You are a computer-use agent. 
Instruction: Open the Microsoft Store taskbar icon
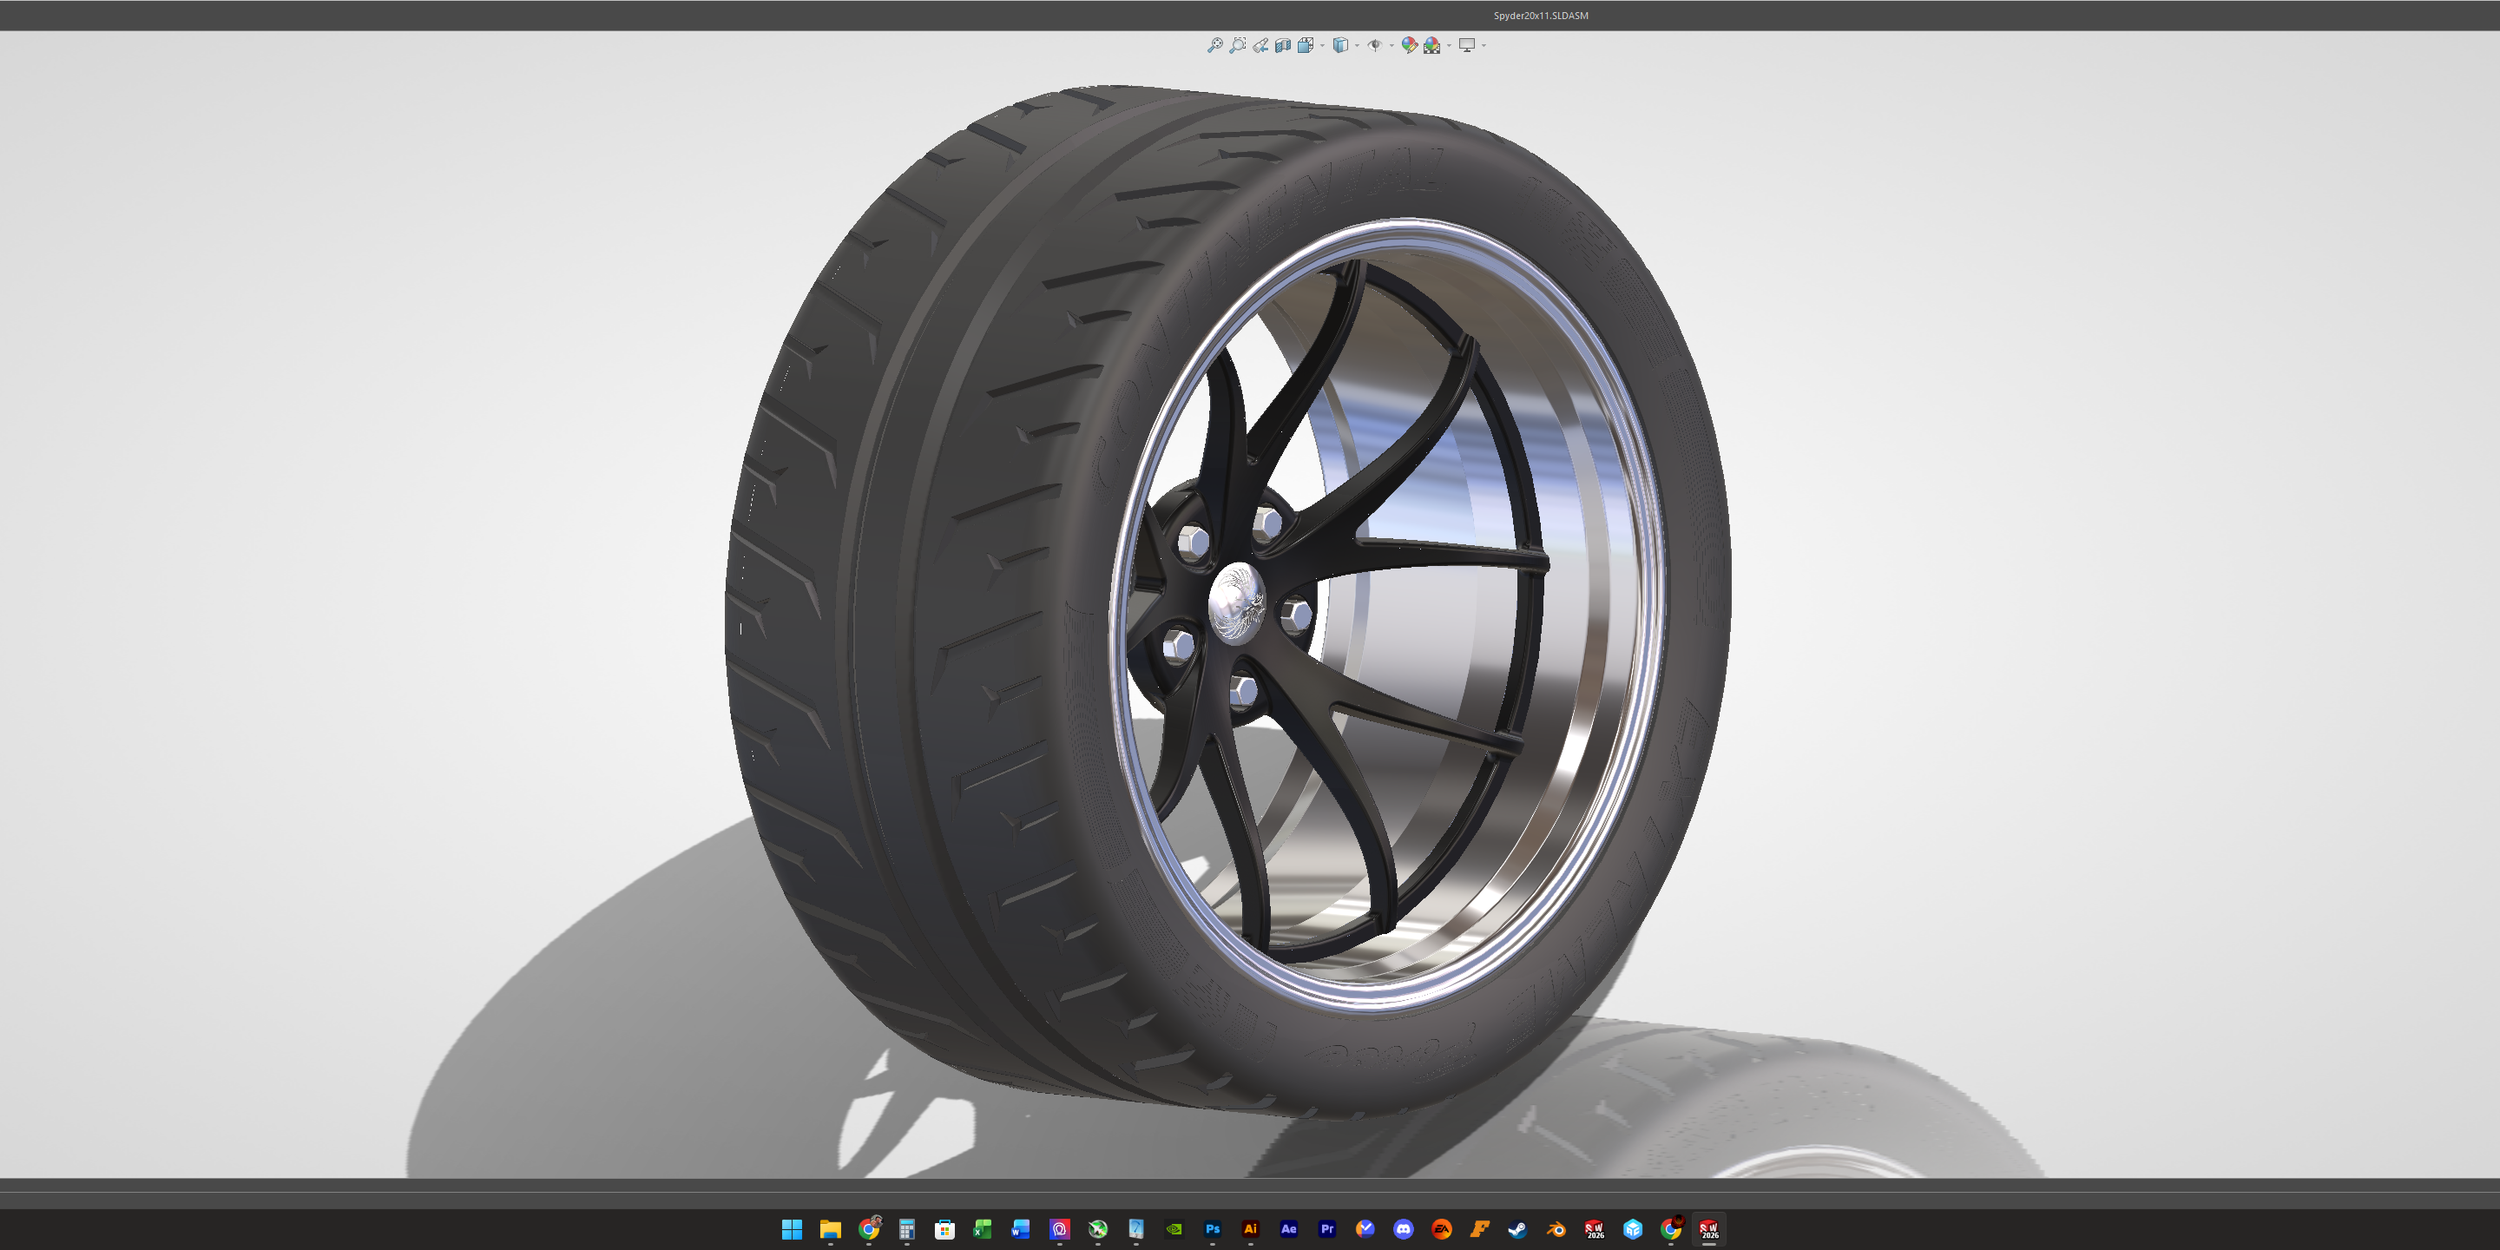pos(945,1229)
